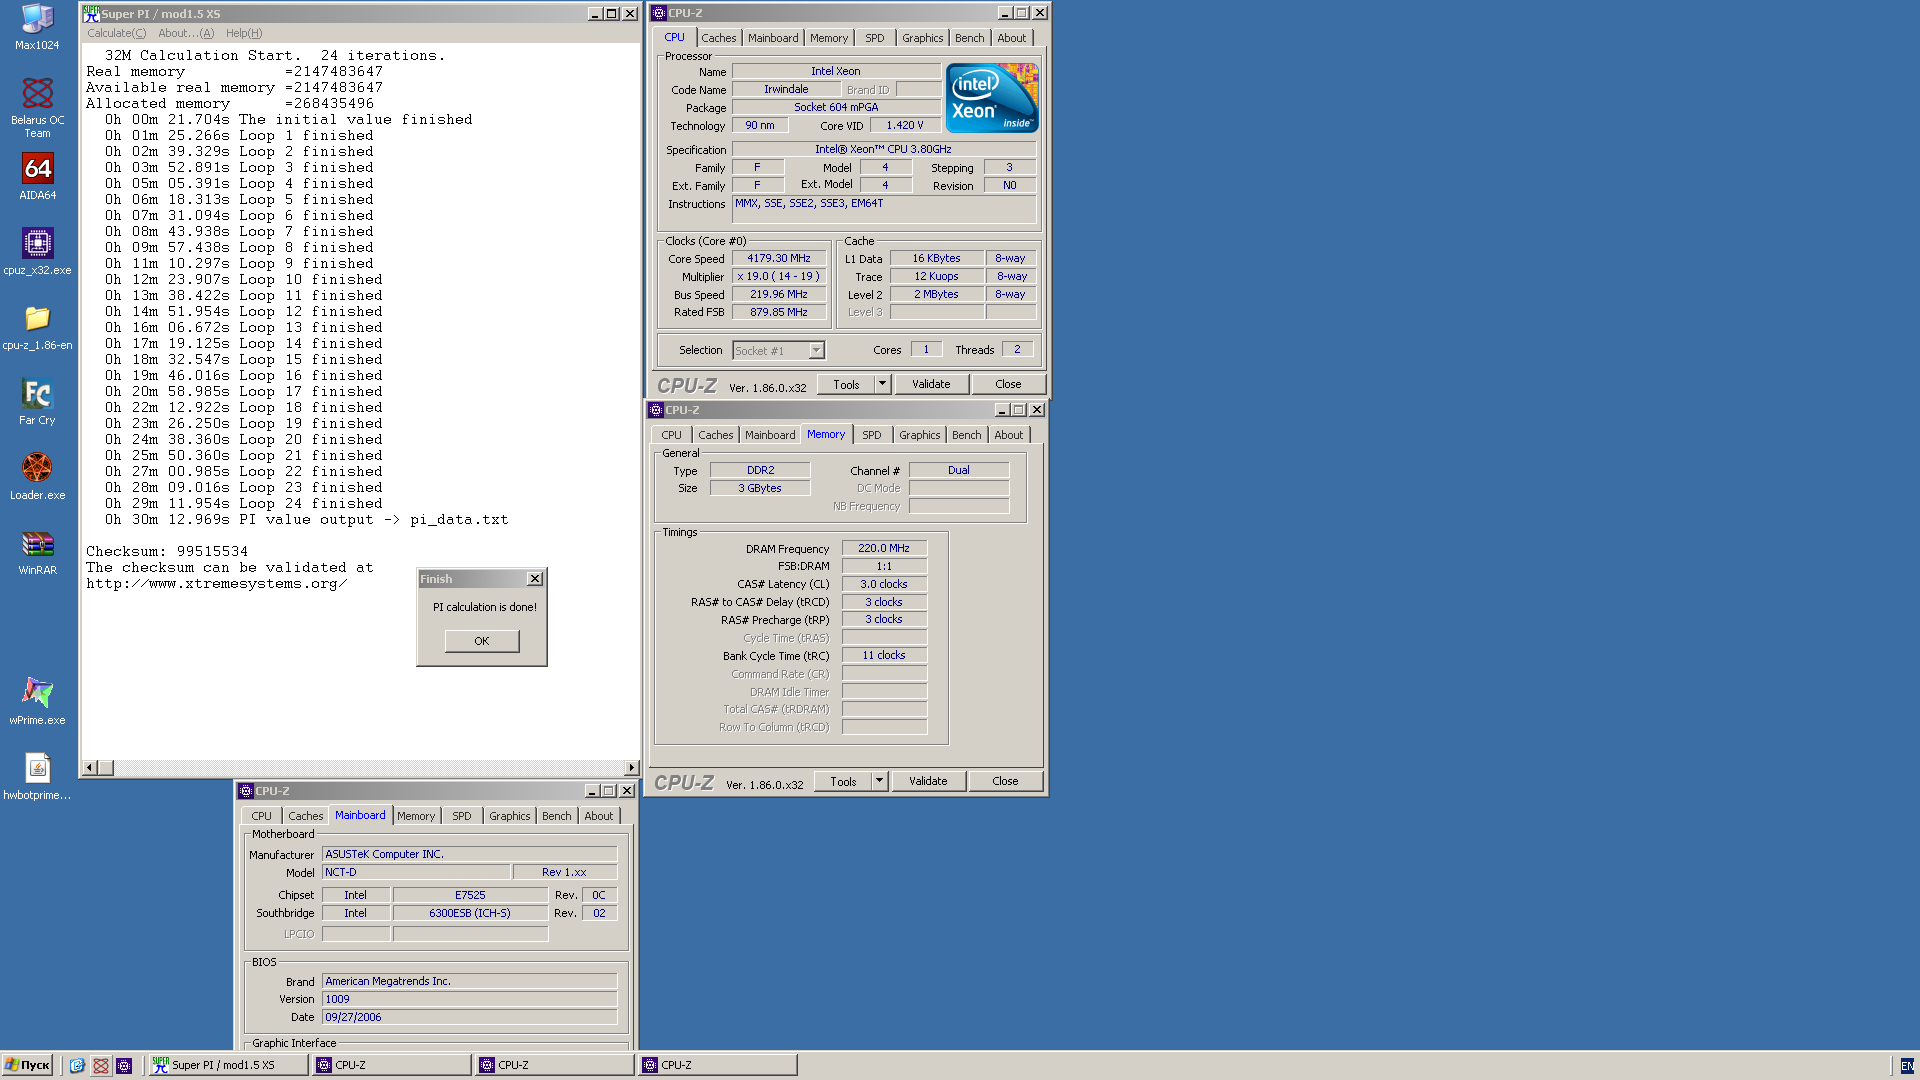Launch AIDA64 desktop icon

(37, 177)
